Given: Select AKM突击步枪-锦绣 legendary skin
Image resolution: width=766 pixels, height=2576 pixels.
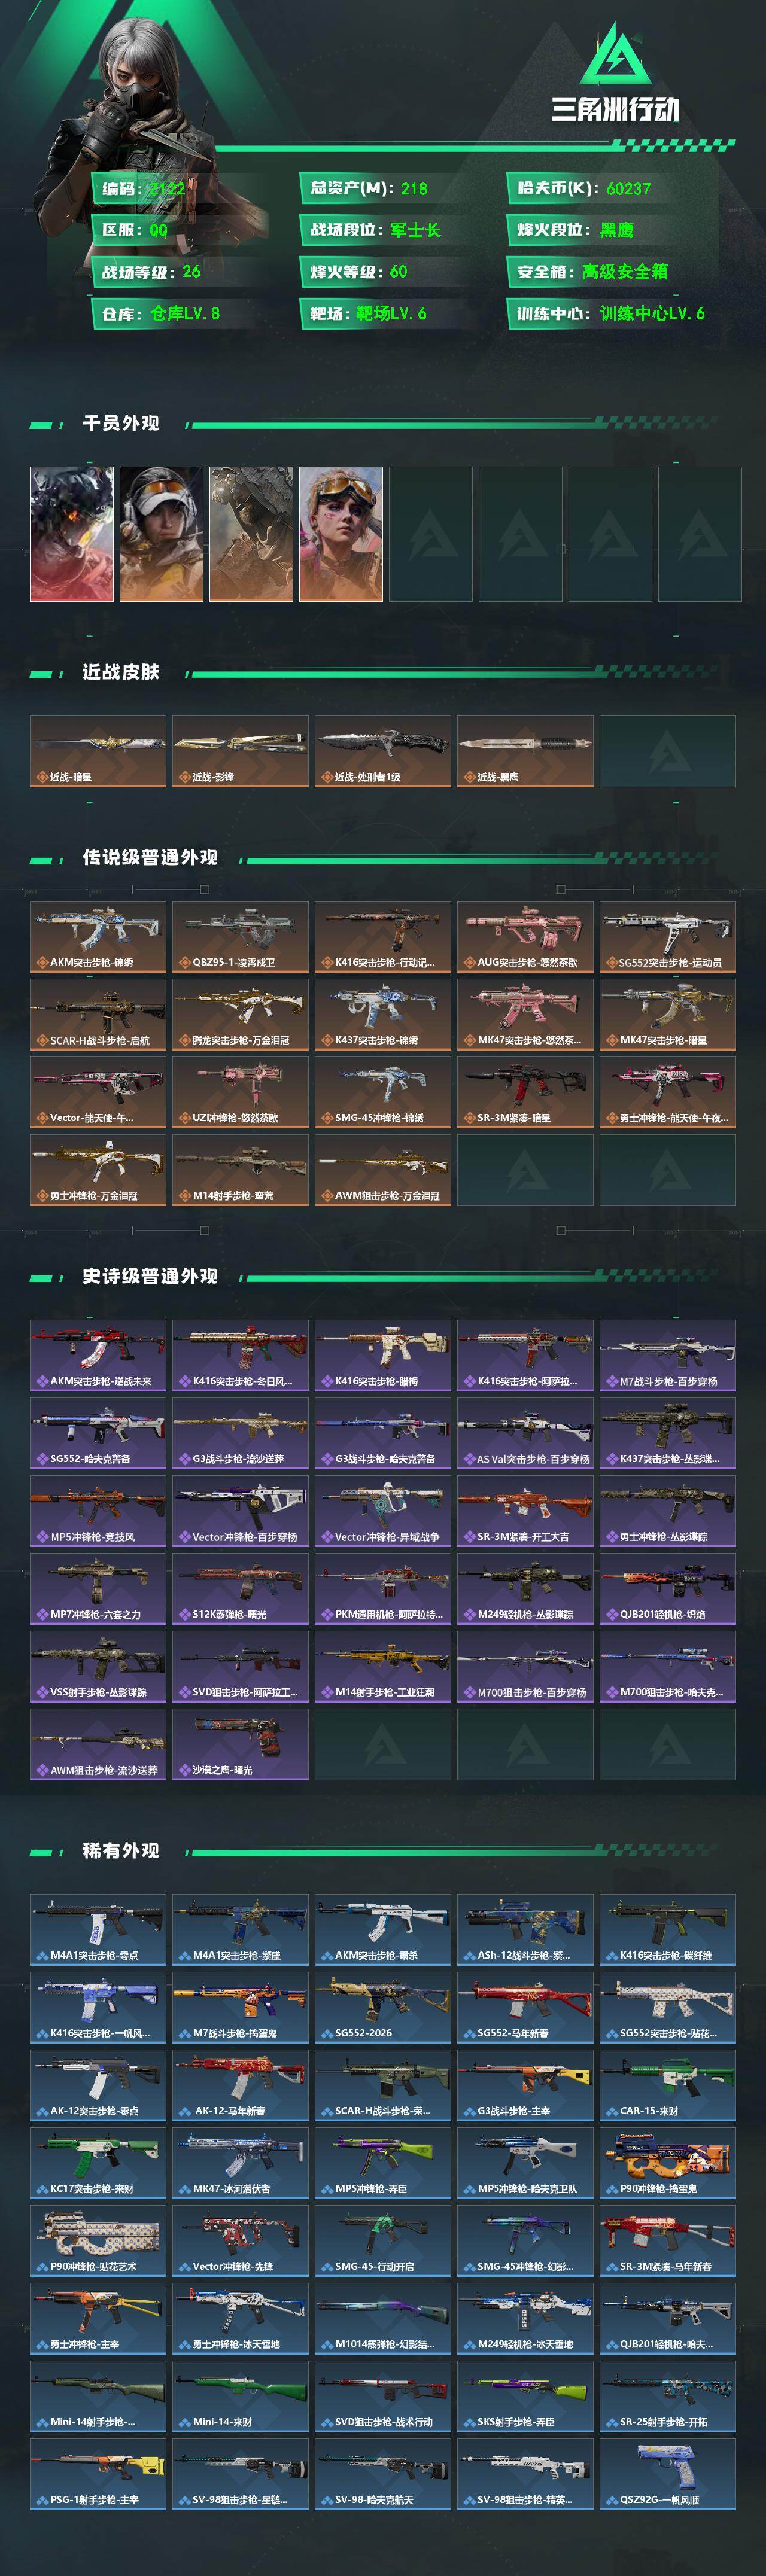Looking at the screenshot, I should click(x=98, y=937).
